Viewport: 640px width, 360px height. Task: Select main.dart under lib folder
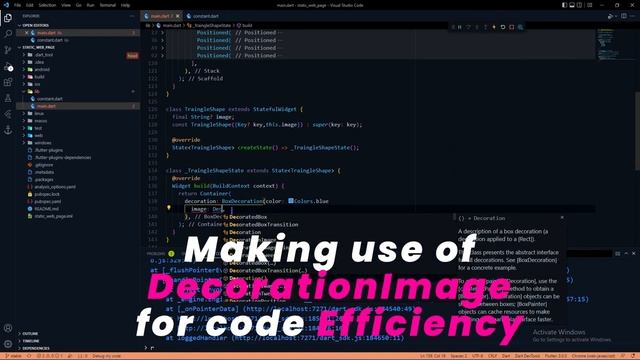(x=78, y=106)
